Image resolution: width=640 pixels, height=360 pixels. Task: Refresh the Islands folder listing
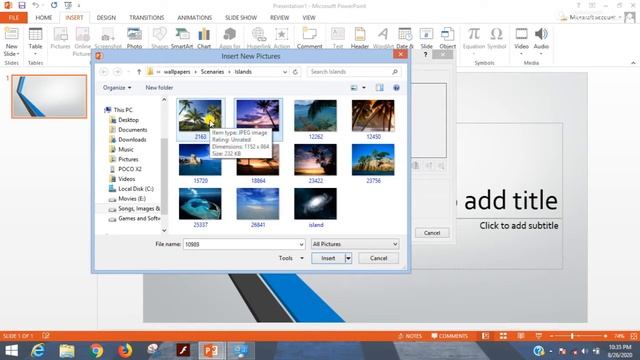(x=295, y=72)
